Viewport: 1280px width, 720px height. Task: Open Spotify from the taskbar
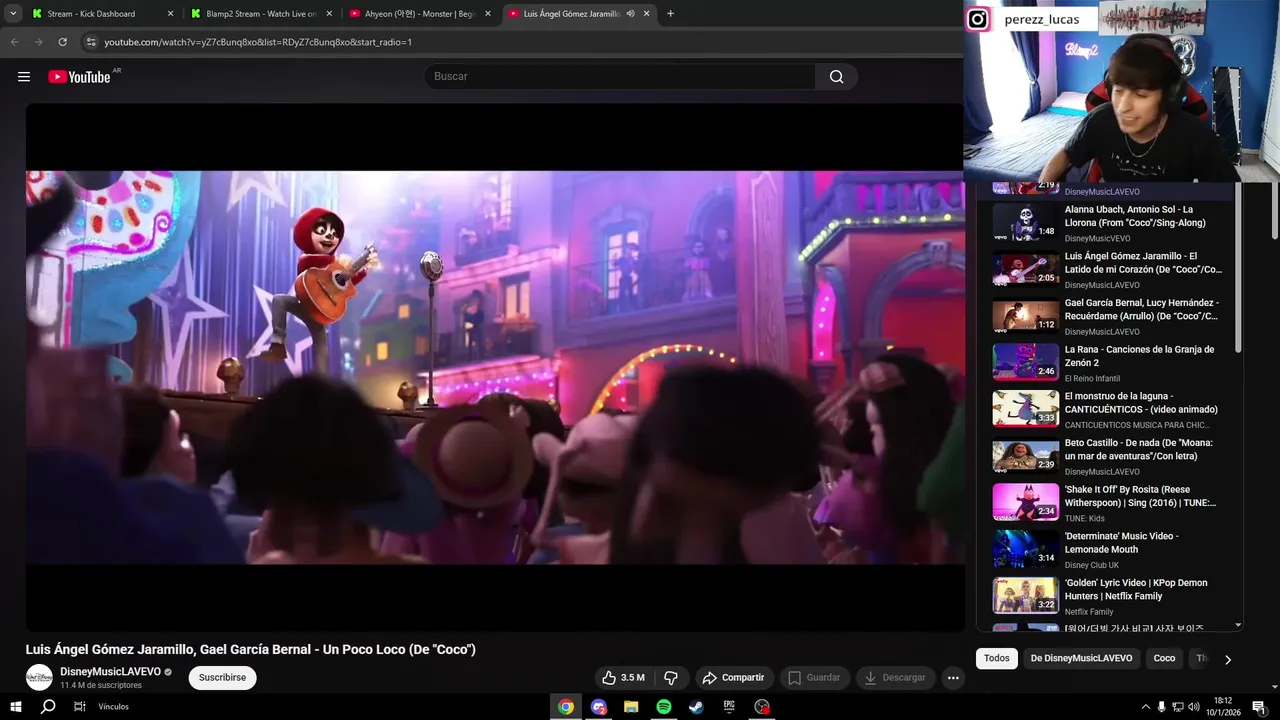(664, 707)
